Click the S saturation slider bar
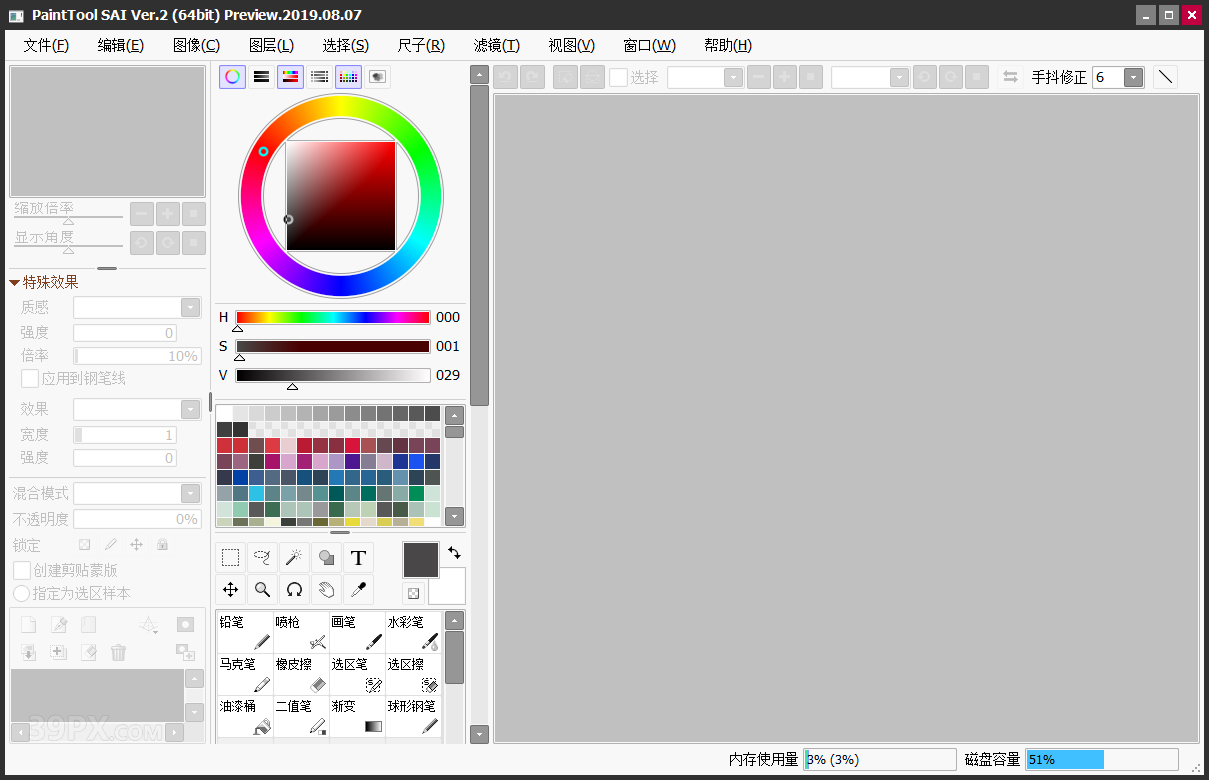 pyautogui.click(x=333, y=346)
